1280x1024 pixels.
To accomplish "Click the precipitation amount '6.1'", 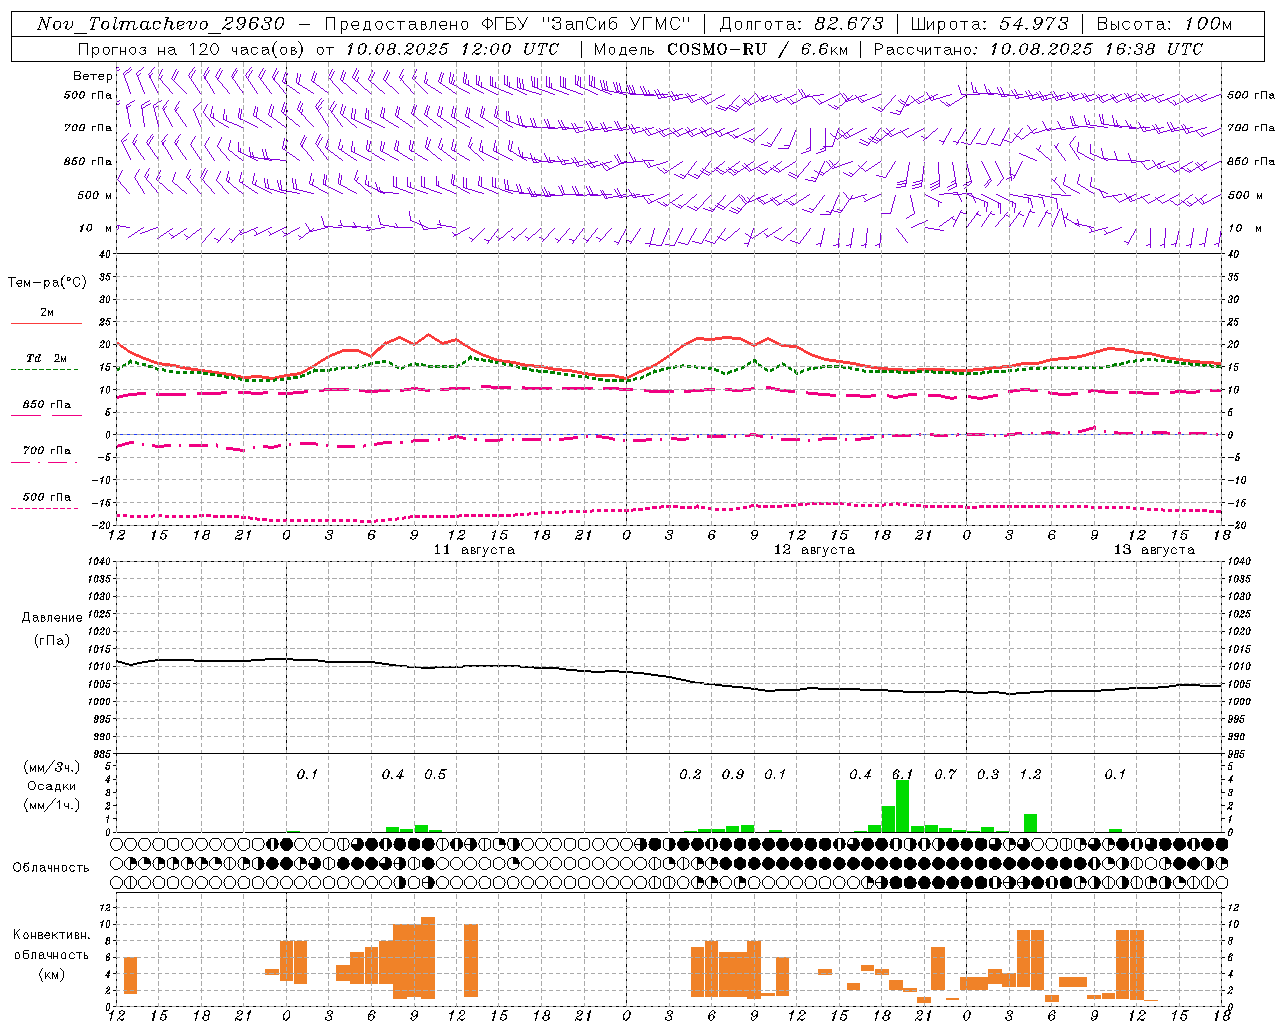I will pyautogui.click(x=902, y=774).
